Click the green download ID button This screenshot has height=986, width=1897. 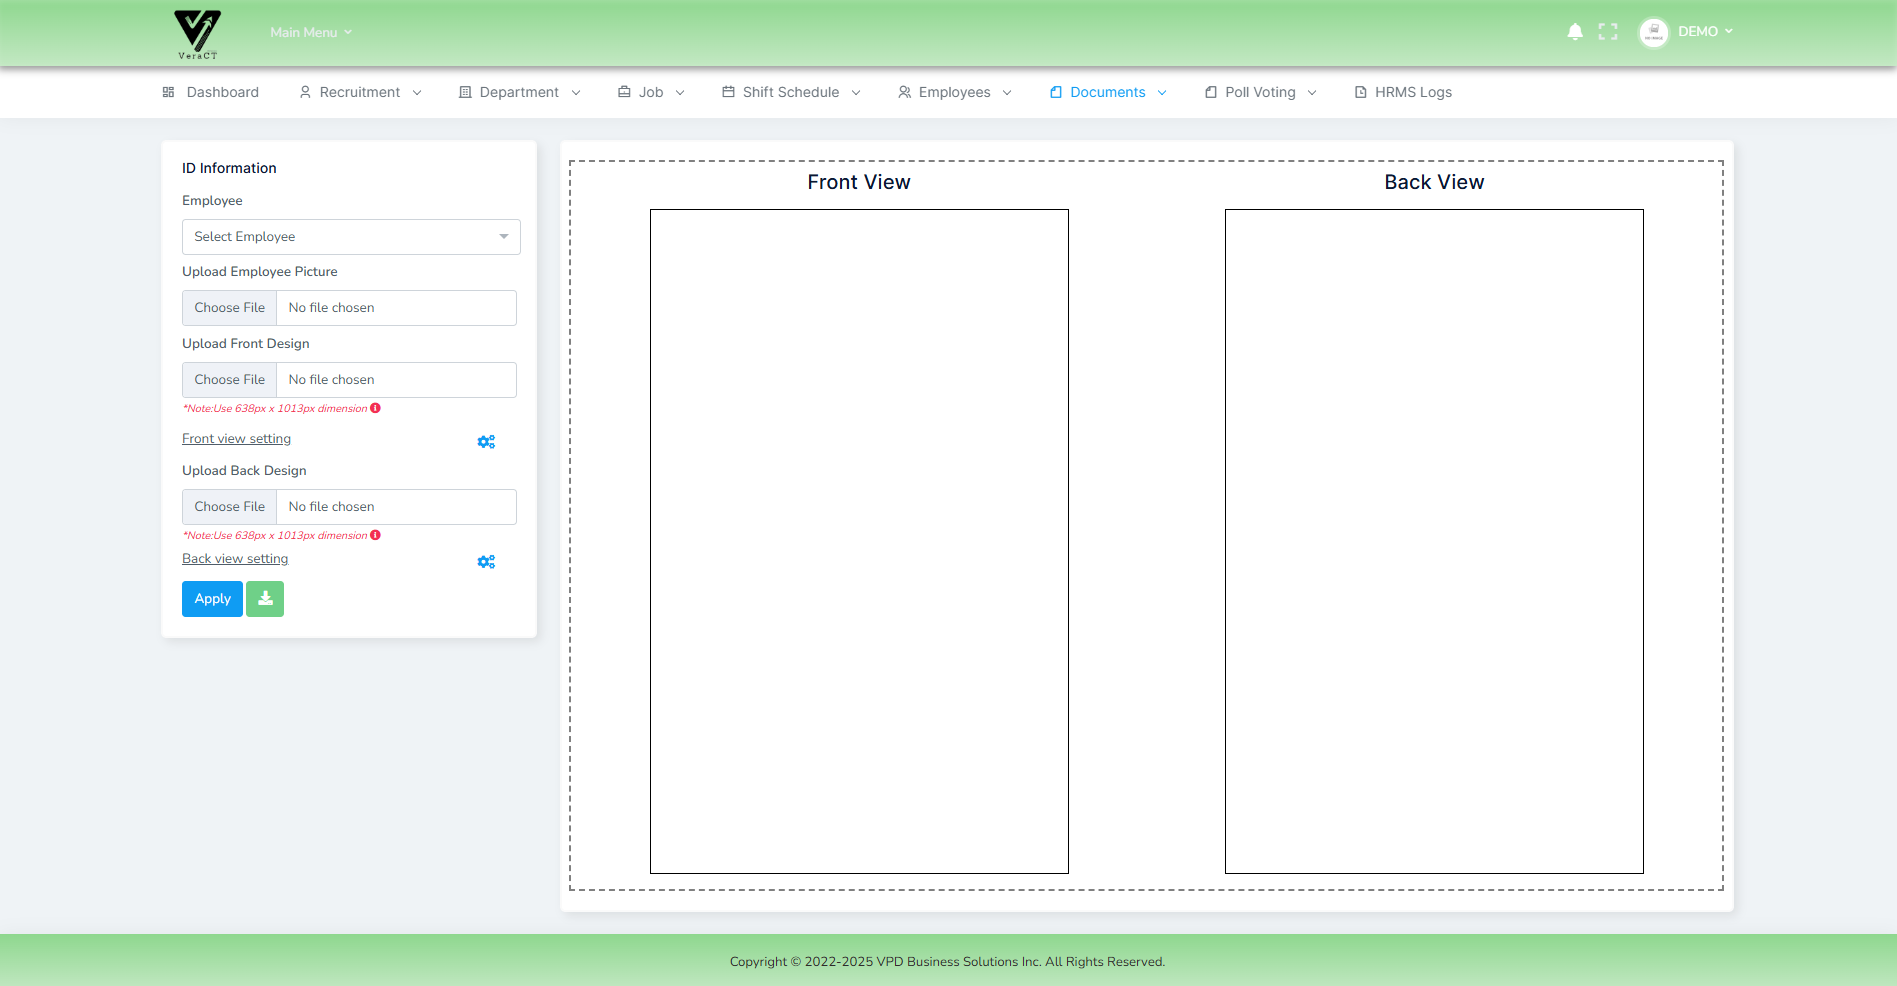[x=265, y=599]
